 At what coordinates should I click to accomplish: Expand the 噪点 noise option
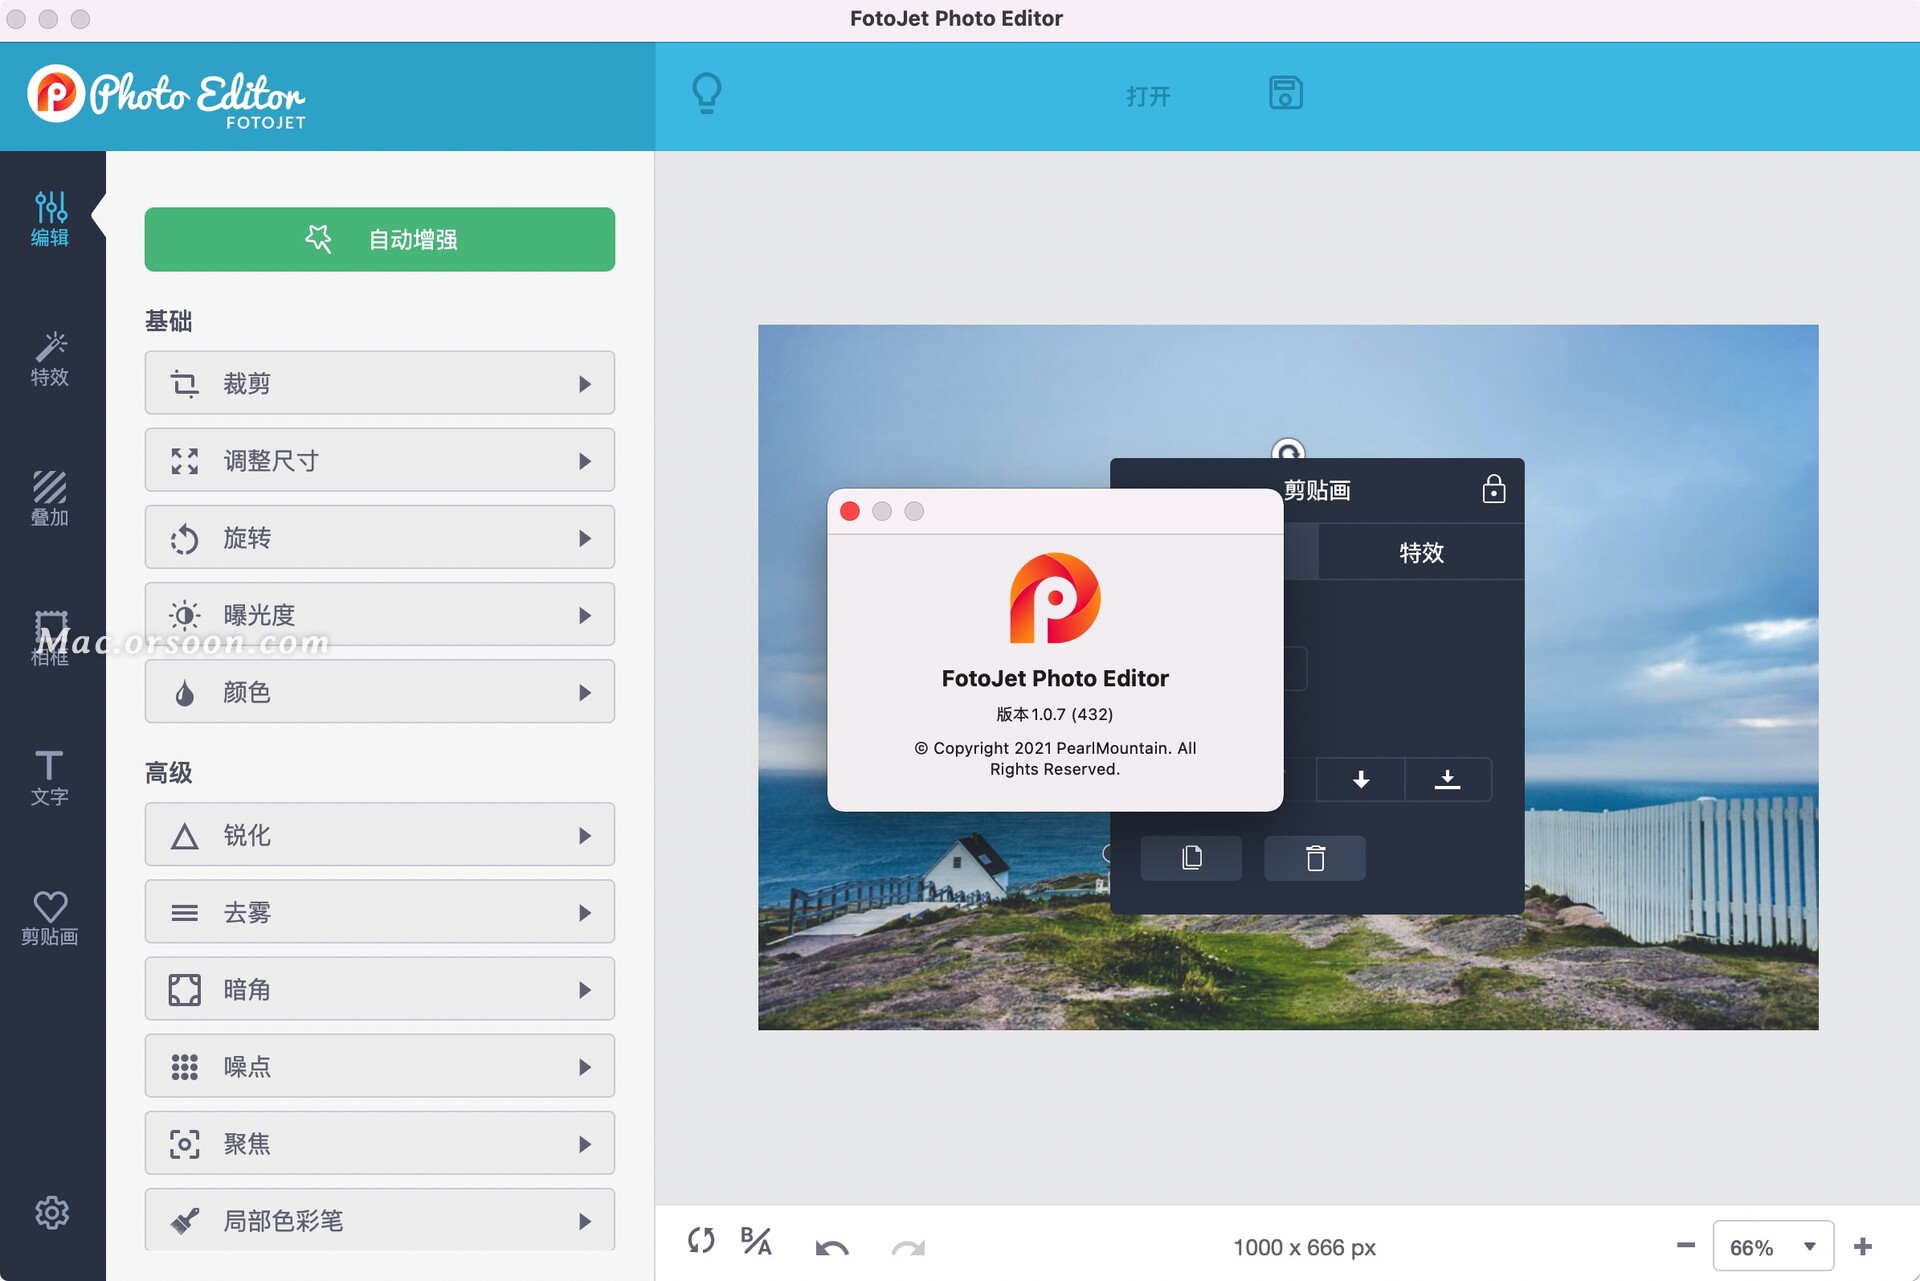tap(380, 1065)
